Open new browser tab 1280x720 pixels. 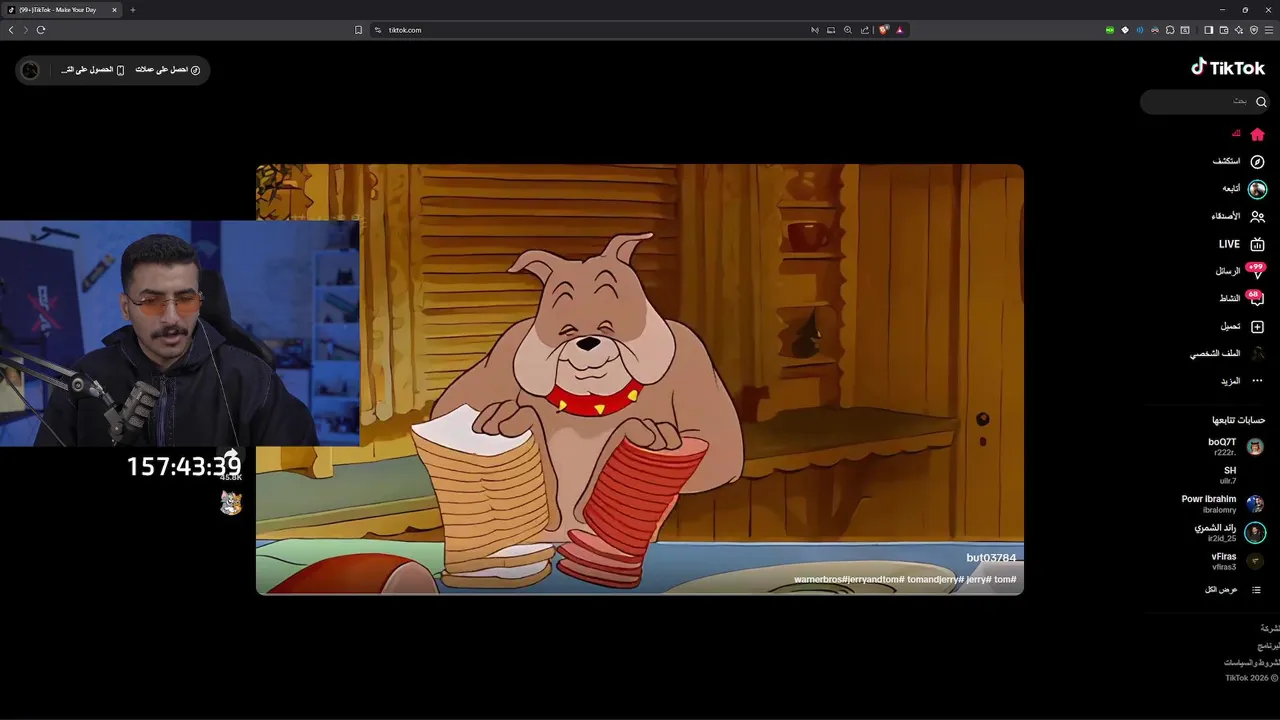[x=132, y=10]
